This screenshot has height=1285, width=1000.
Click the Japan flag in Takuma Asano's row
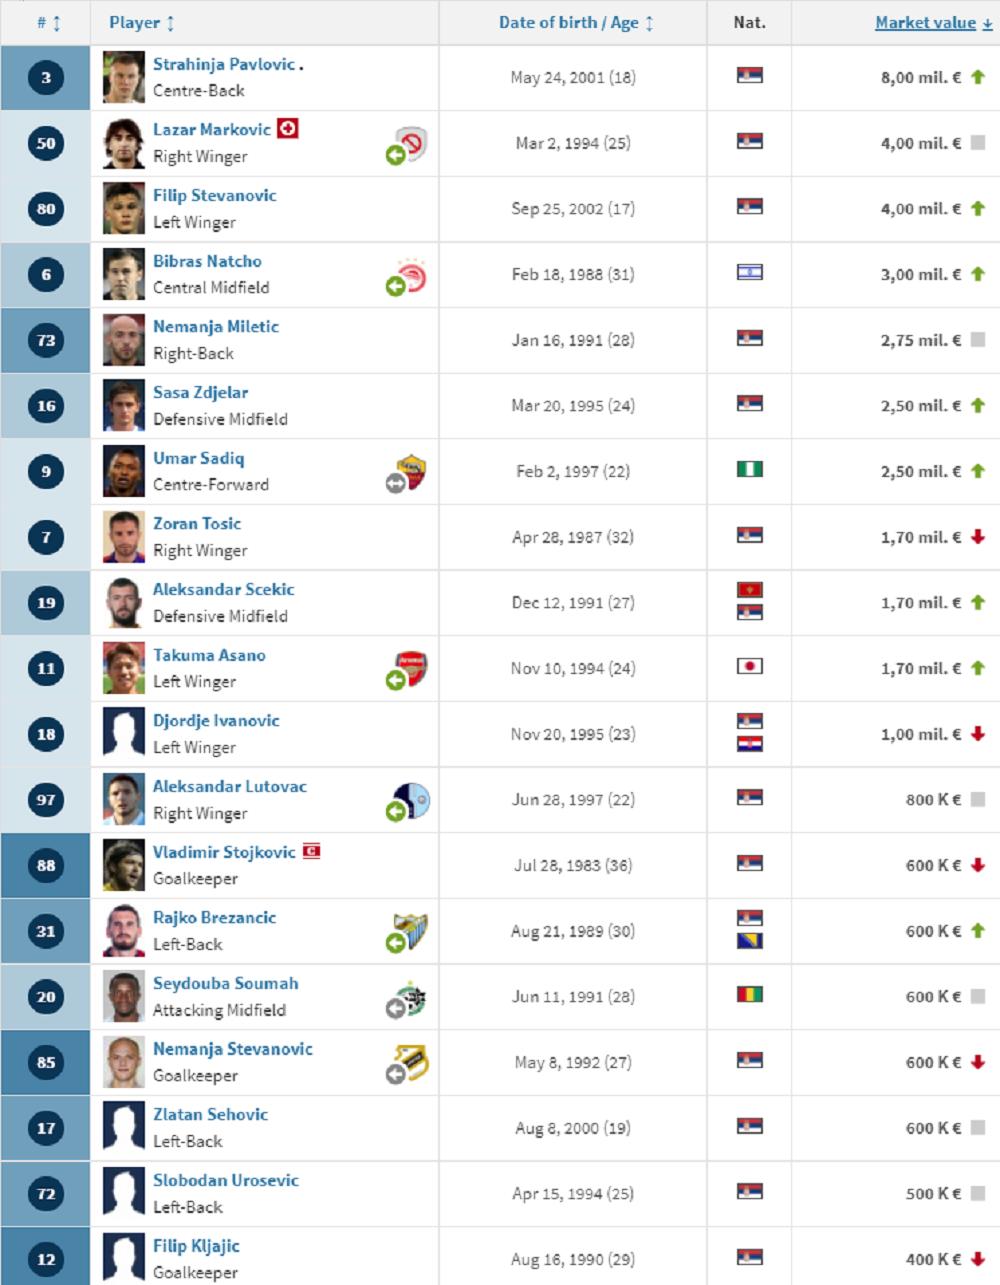[749, 667]
